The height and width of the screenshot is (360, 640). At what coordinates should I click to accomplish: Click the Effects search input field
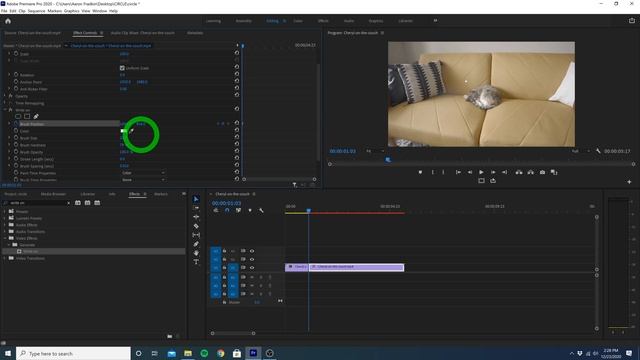[x=37, y=203]
